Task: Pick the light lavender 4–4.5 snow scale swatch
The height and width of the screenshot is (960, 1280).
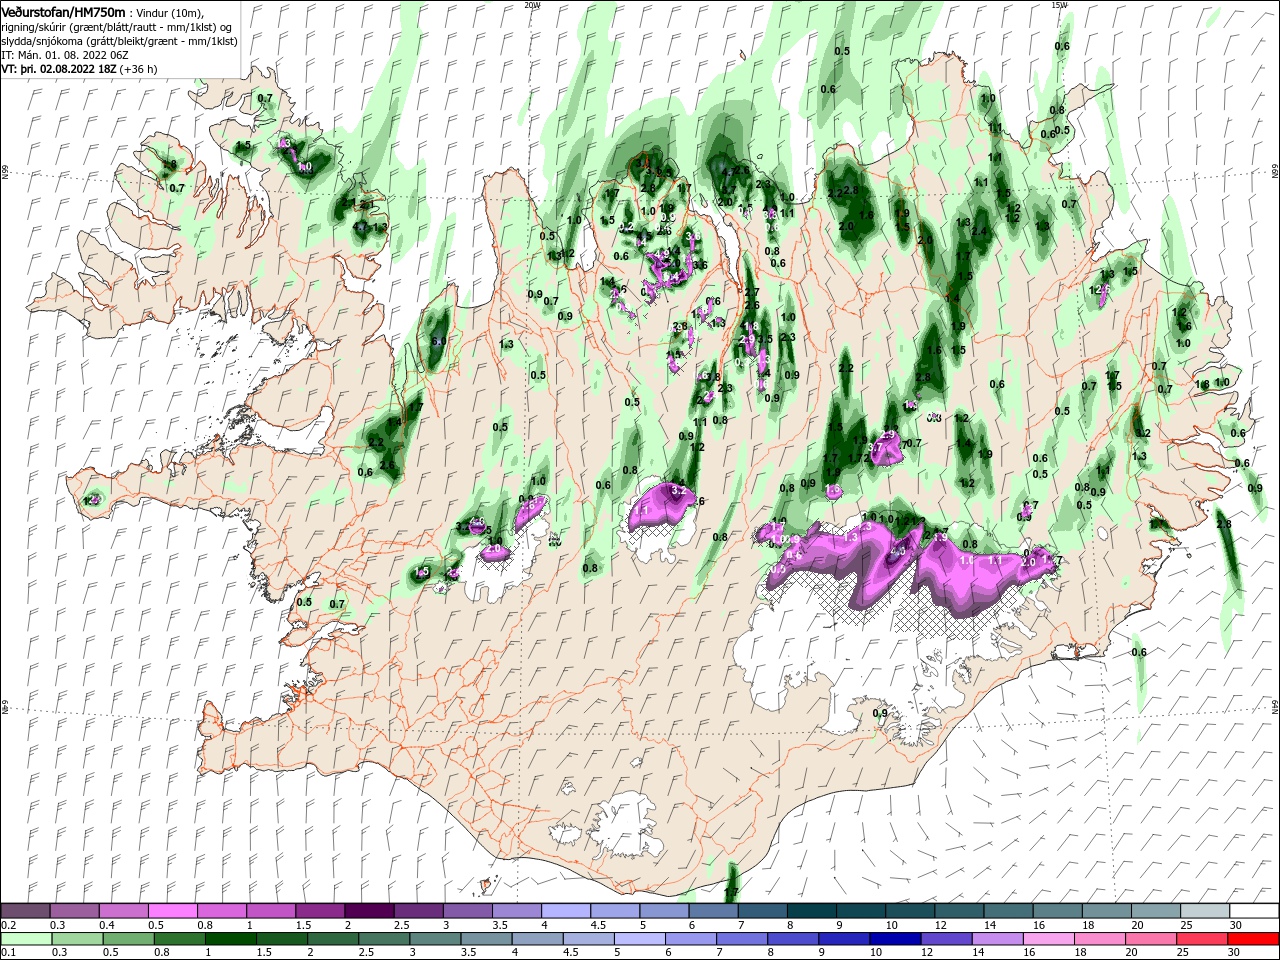Action: (x=564, y=910)
